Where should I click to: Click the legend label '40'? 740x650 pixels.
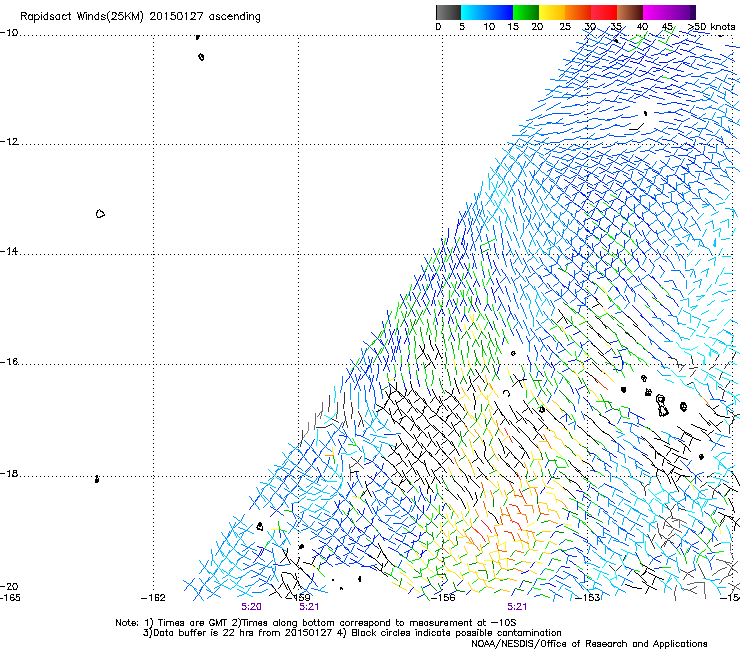642,27
